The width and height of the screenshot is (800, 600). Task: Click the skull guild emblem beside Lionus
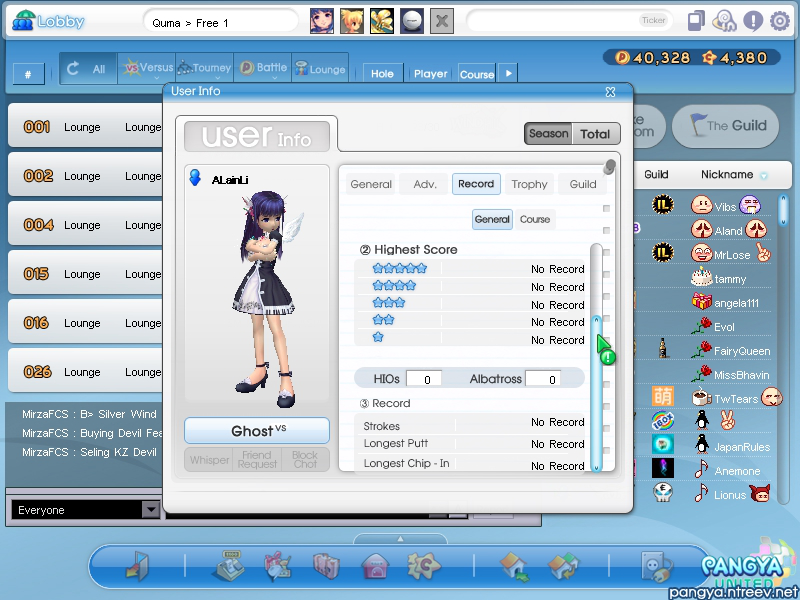663,492
